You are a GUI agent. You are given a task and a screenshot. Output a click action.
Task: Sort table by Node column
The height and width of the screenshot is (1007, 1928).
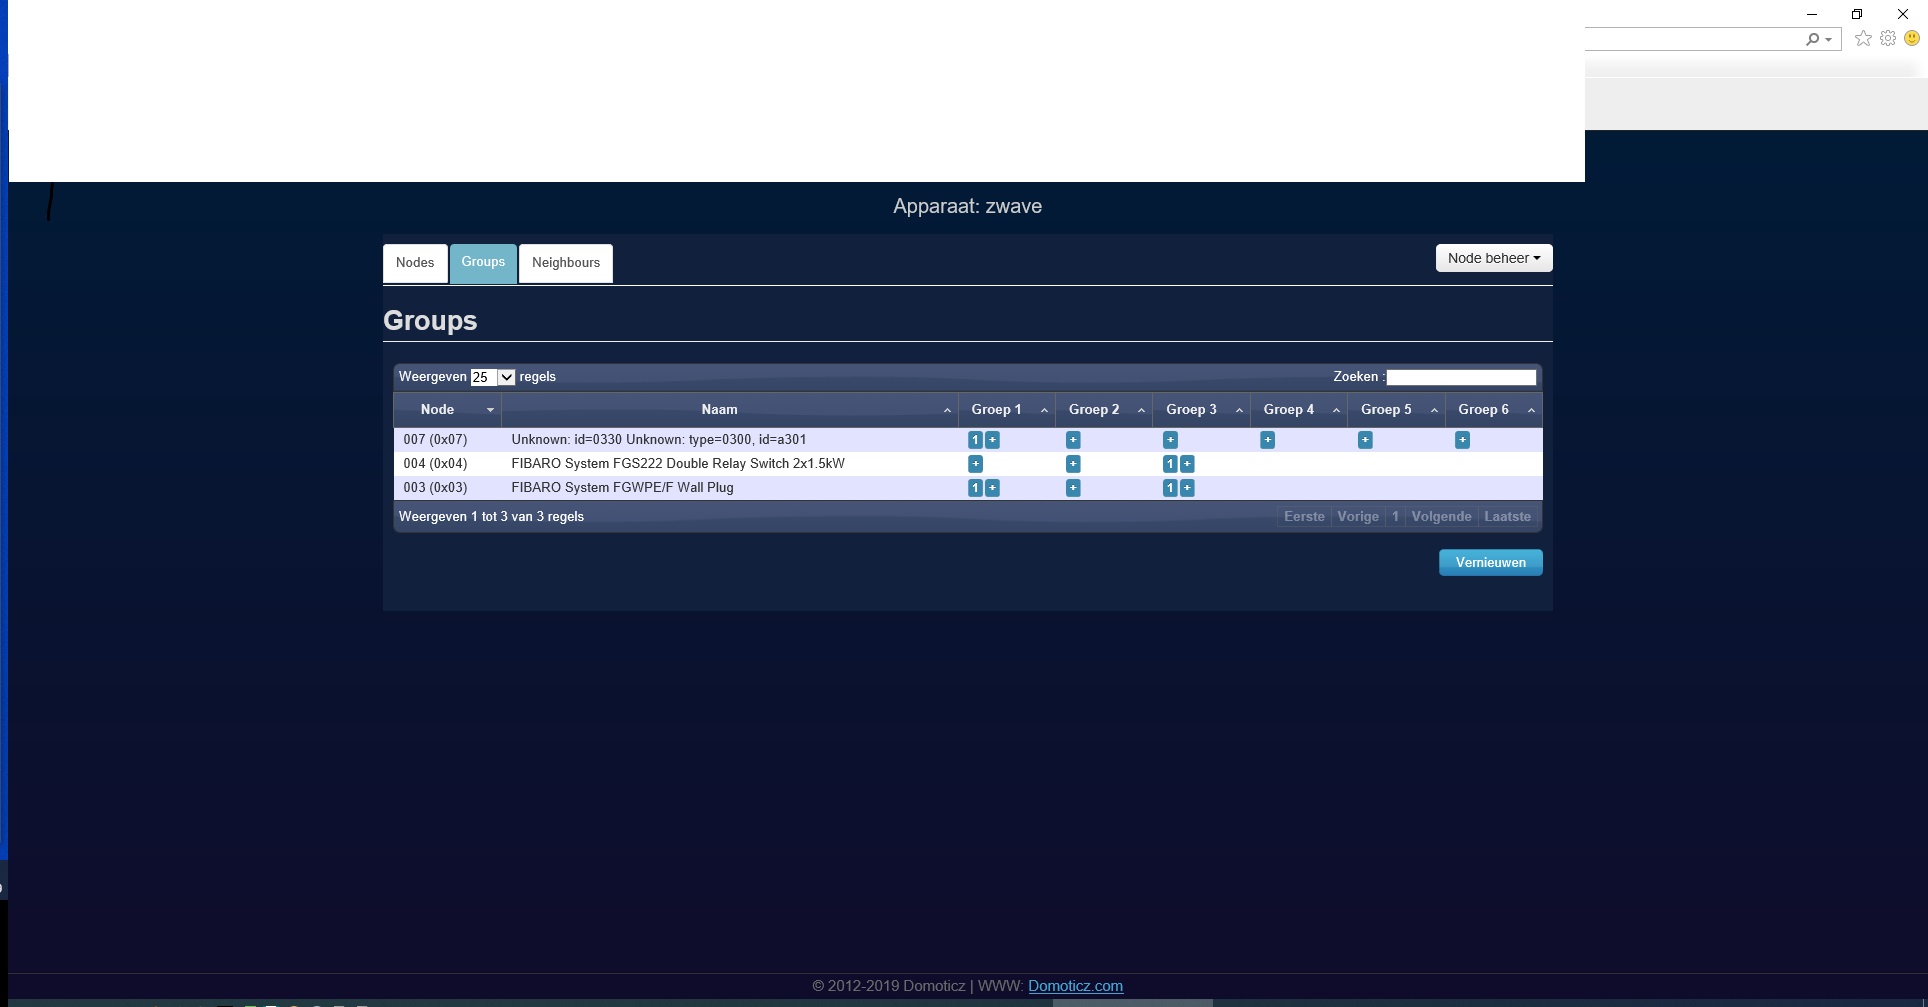437,410
